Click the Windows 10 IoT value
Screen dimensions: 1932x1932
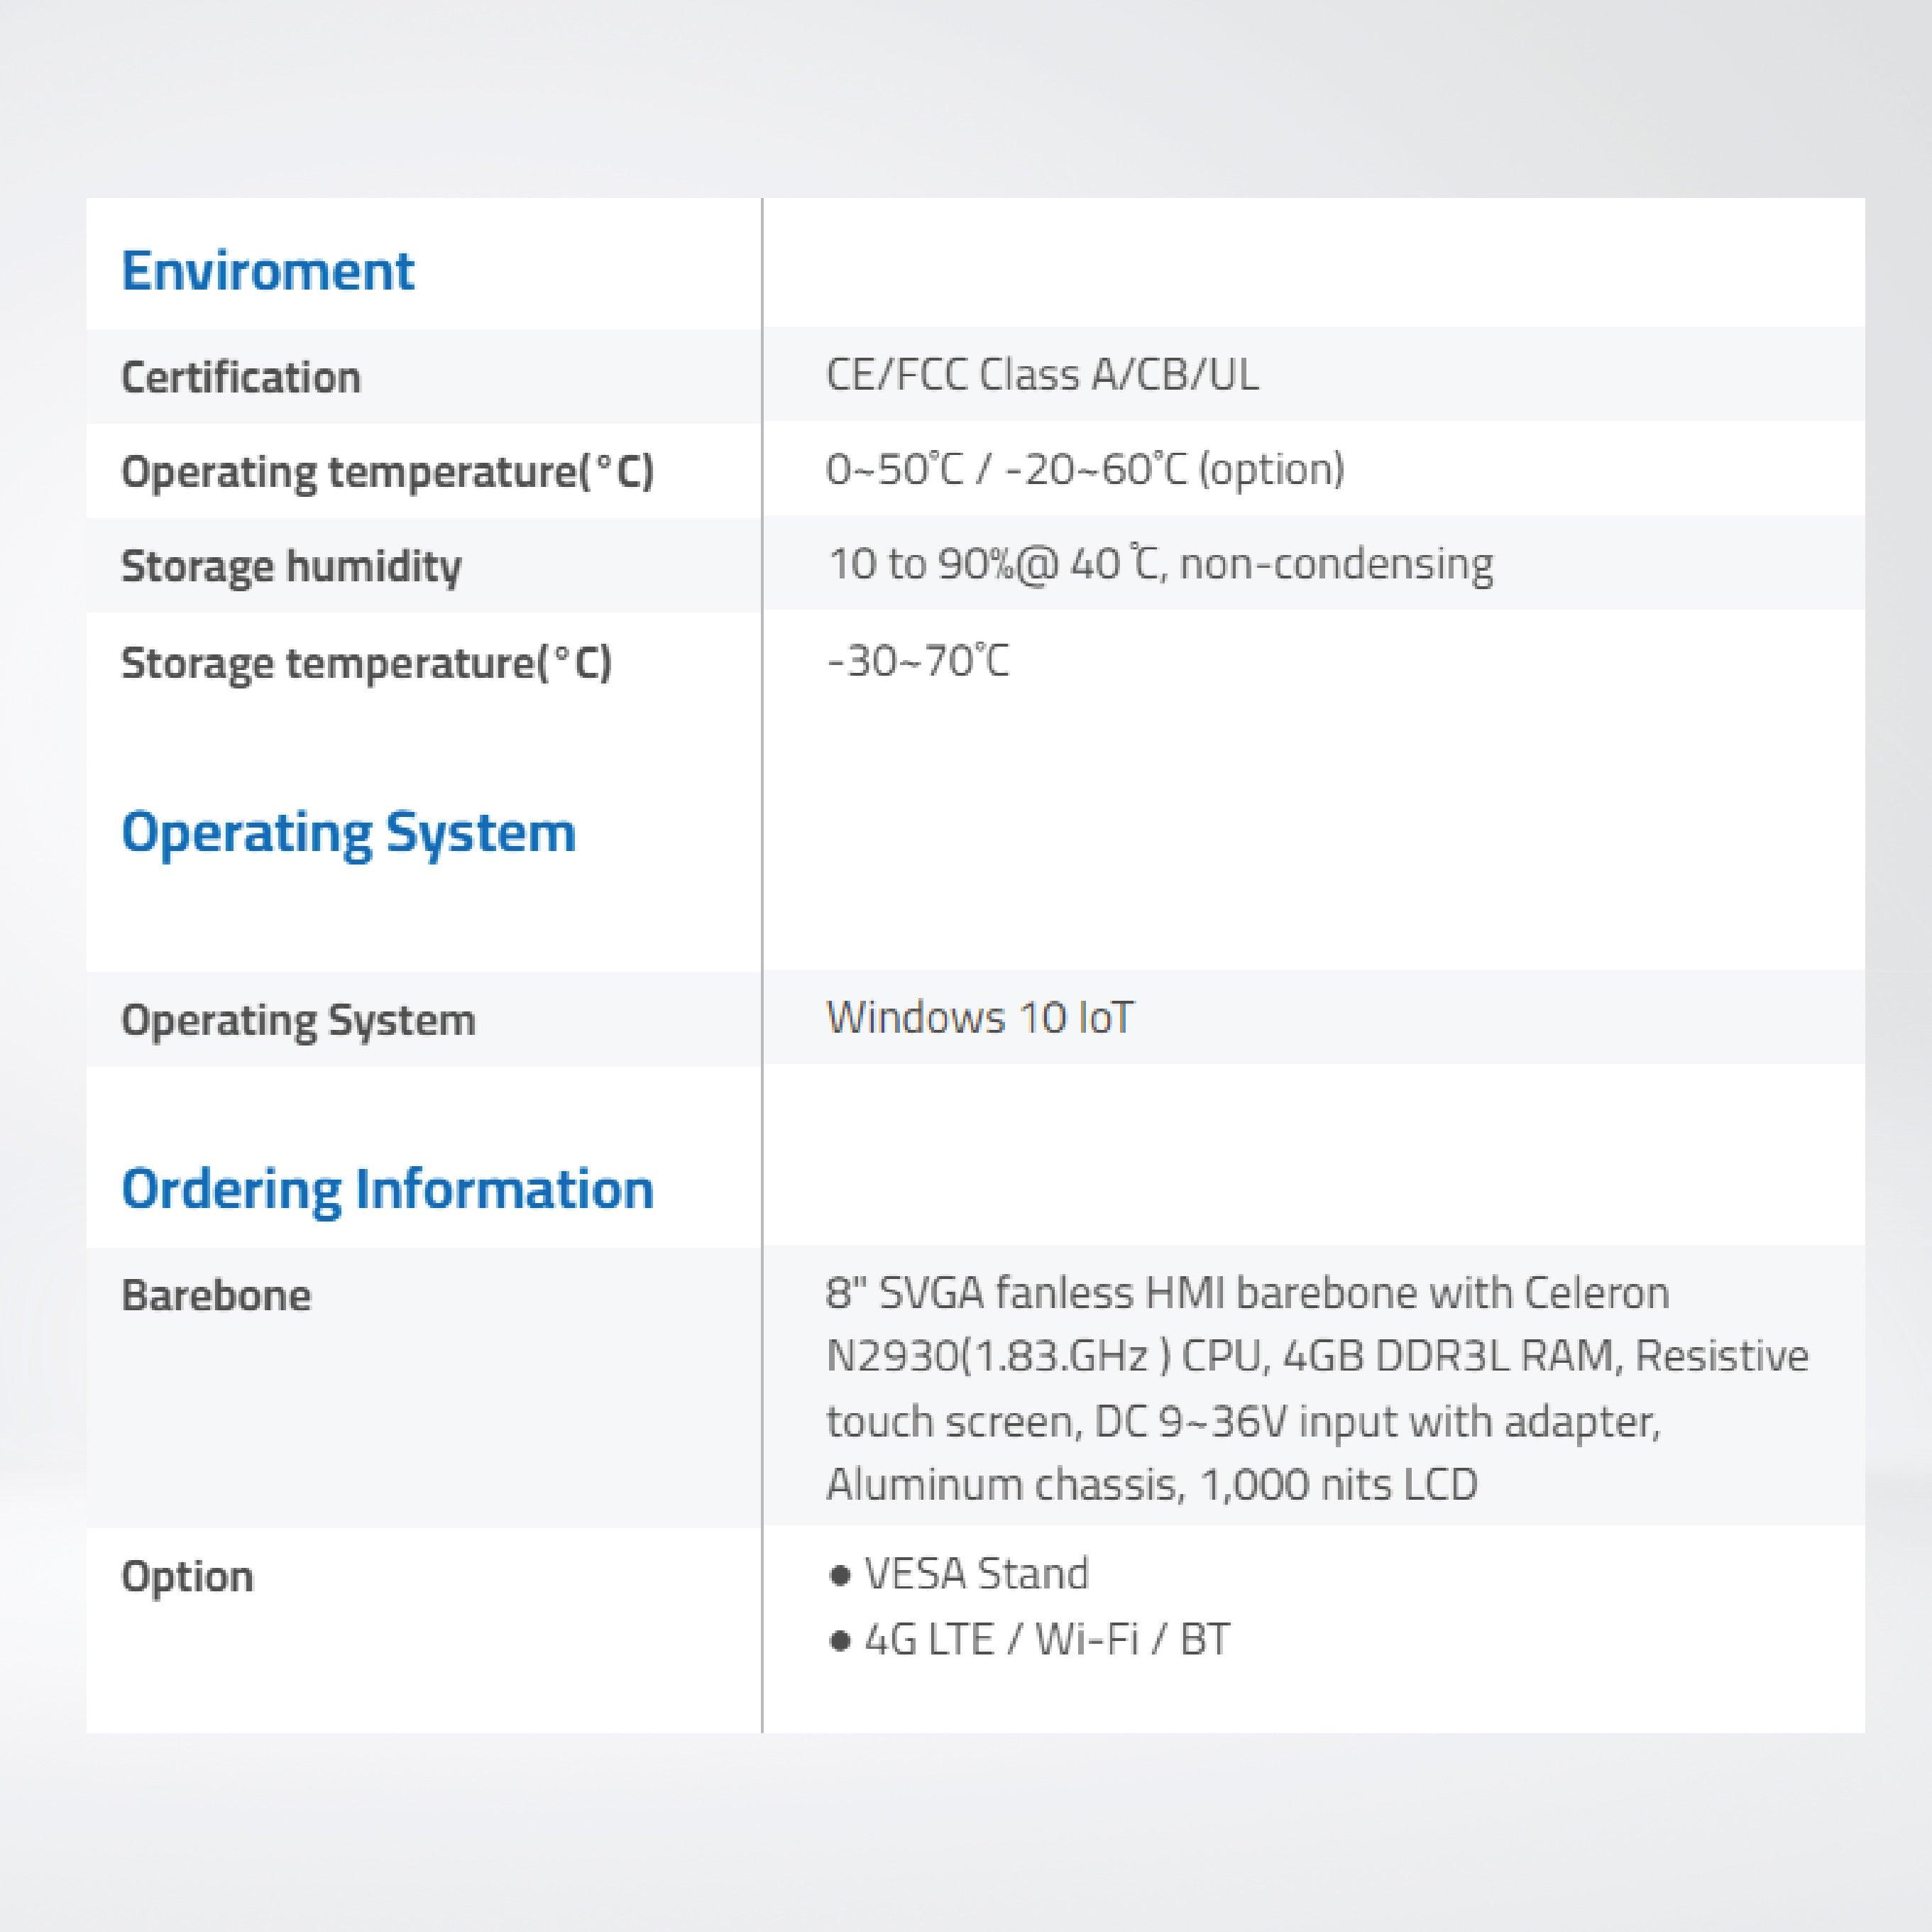click(x=980, y=1018)
